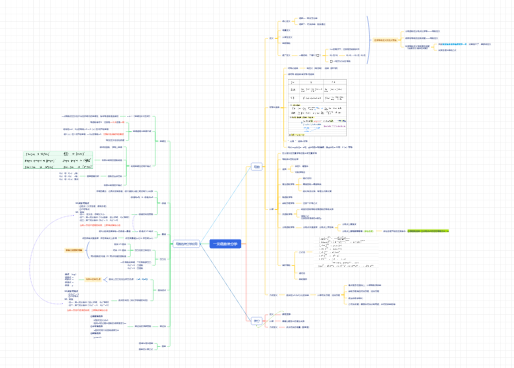Viewport: 514px width, 368px height.
Task: Click the red text line below upper notes block
Action: pos(100,225)
